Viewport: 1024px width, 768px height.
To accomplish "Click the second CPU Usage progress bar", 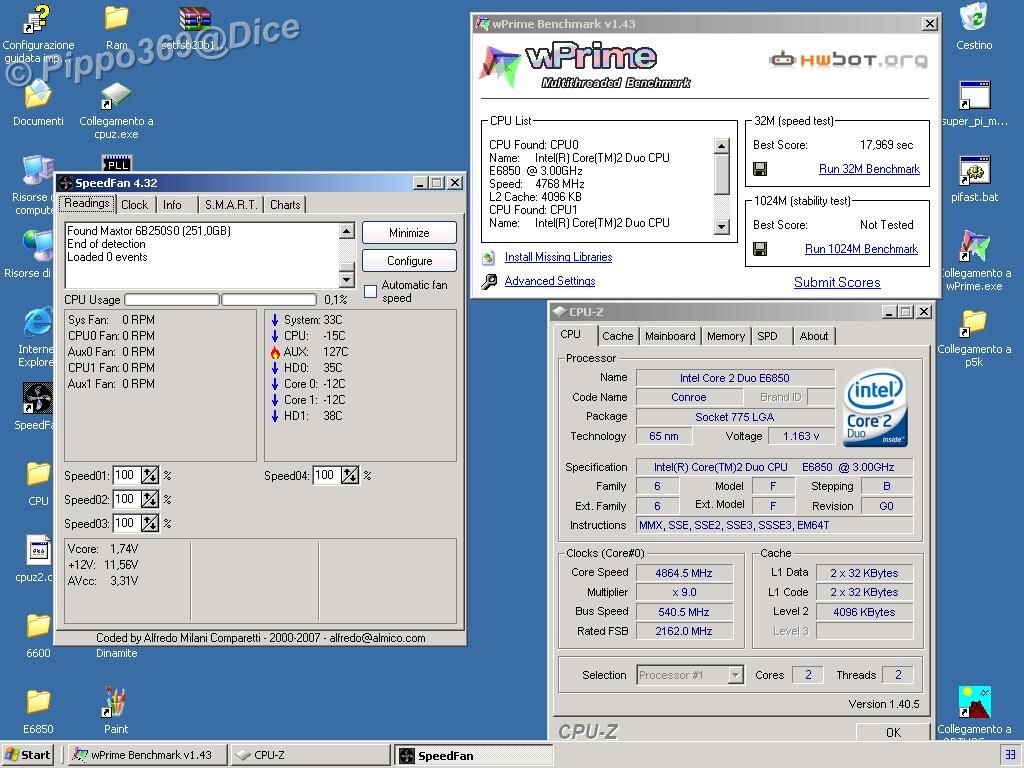I will pyautogui.click(x=269, y=300).
